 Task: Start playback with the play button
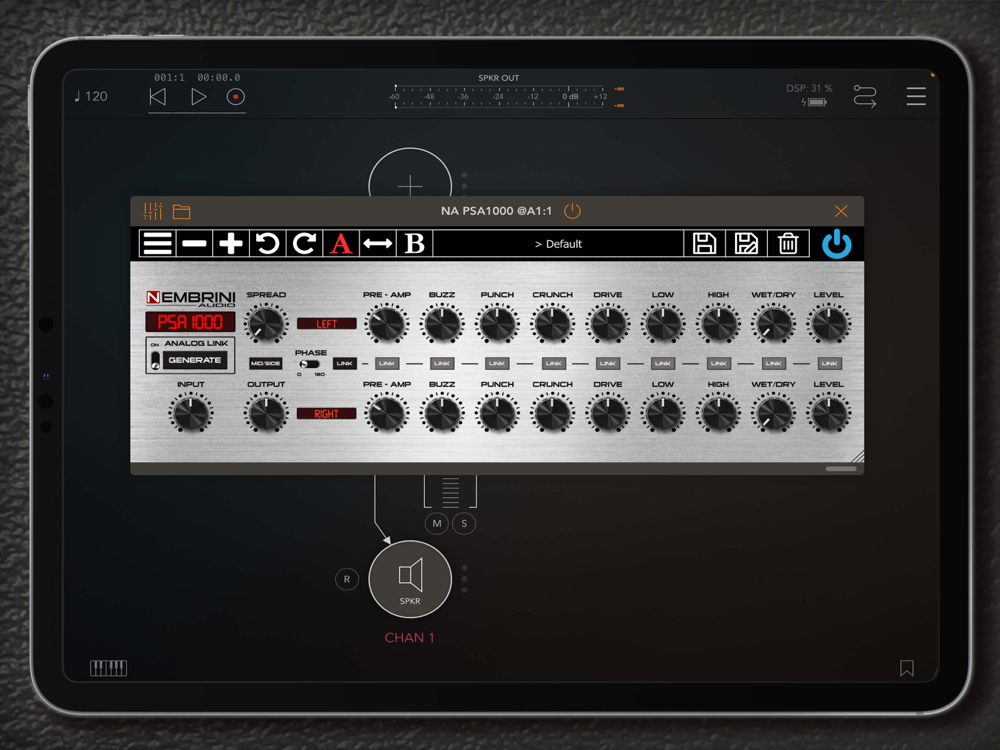pyautogui.click(x=198, y=97)
